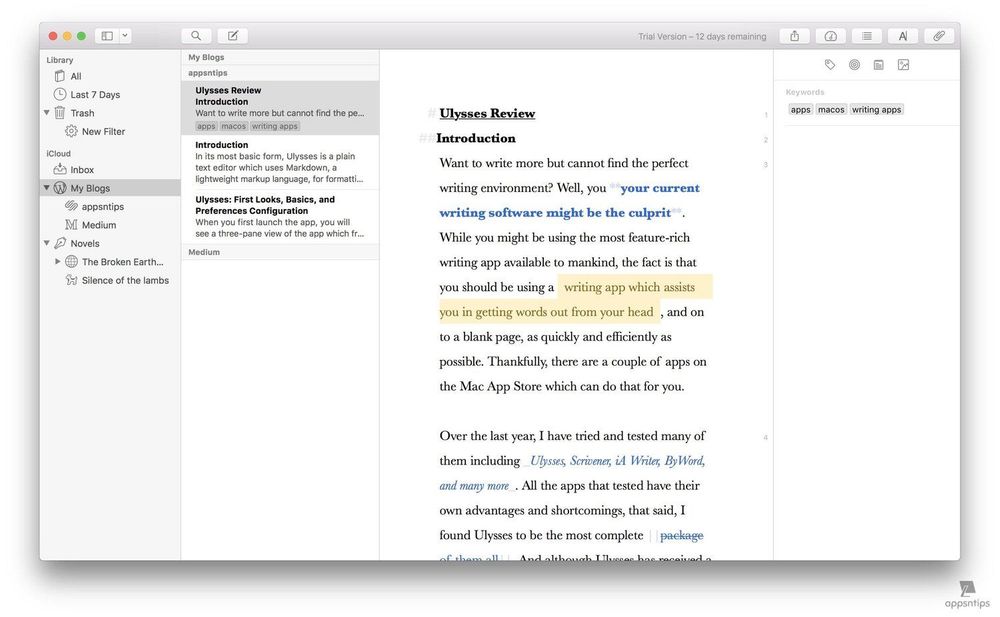Open the navigation outline list icon
Image resolution: width=1000 pixels, height=617 pixels.
(x=866, y=35)
